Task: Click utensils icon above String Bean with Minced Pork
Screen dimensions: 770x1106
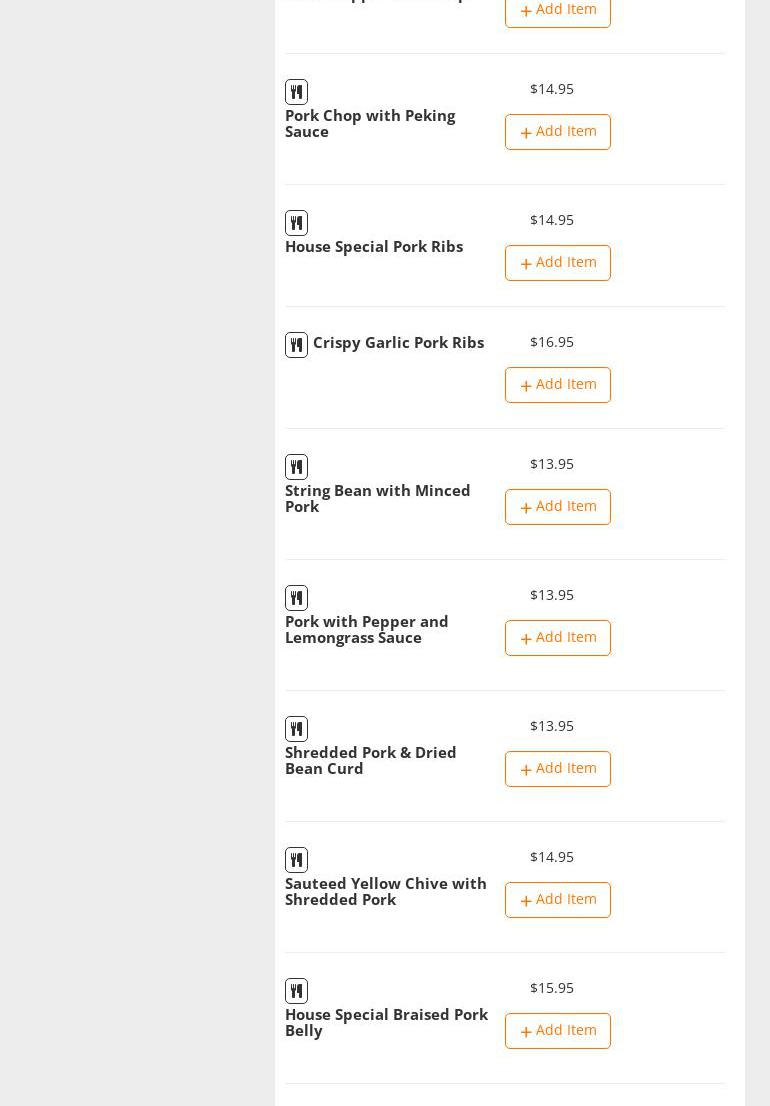Action: coord(296,467)
